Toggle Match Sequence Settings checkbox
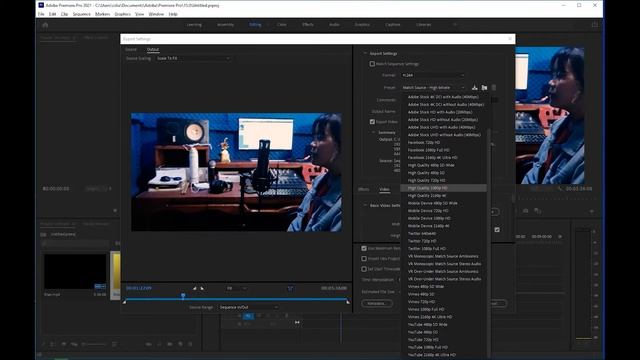Screen dimensions: 640x360 [372, 64]
